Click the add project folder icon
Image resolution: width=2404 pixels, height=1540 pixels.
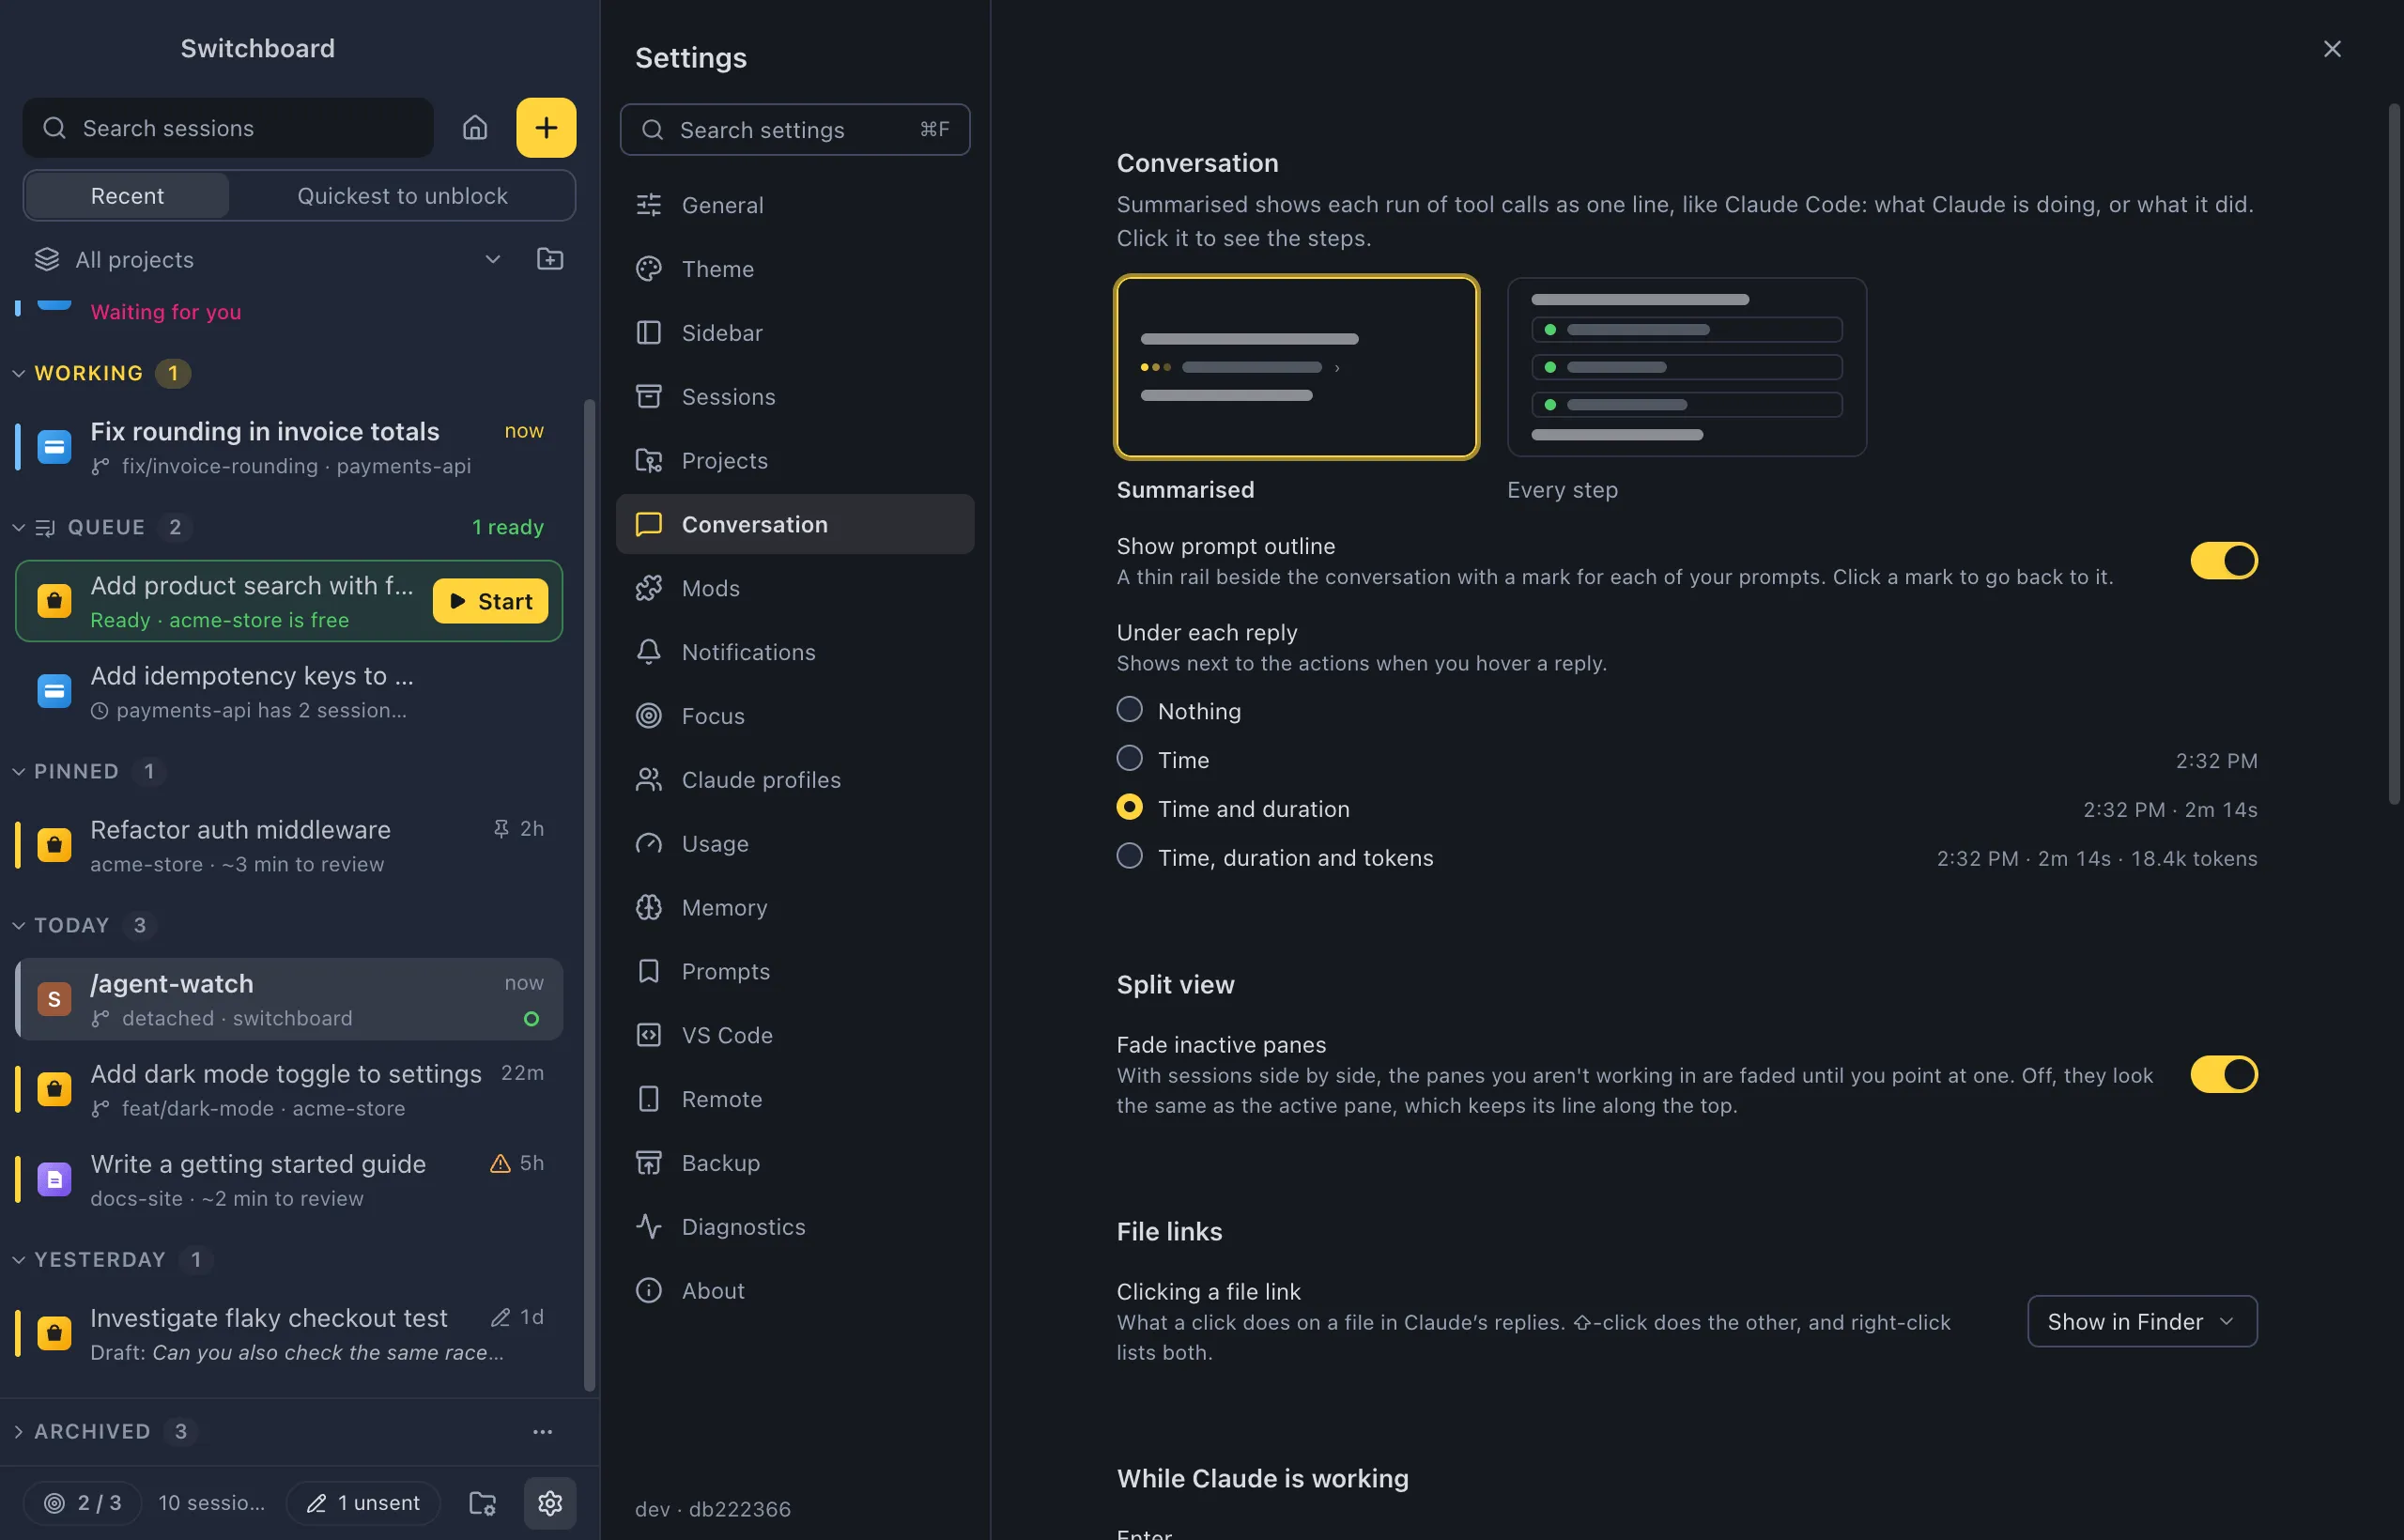550,259
